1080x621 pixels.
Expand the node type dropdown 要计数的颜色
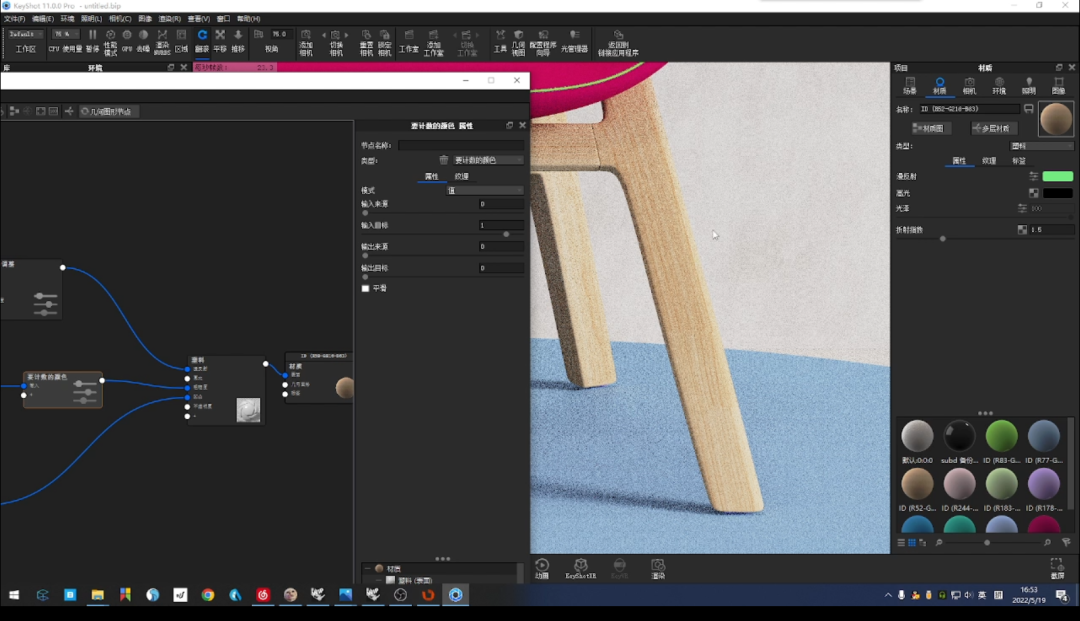click(x=488, y=160)
